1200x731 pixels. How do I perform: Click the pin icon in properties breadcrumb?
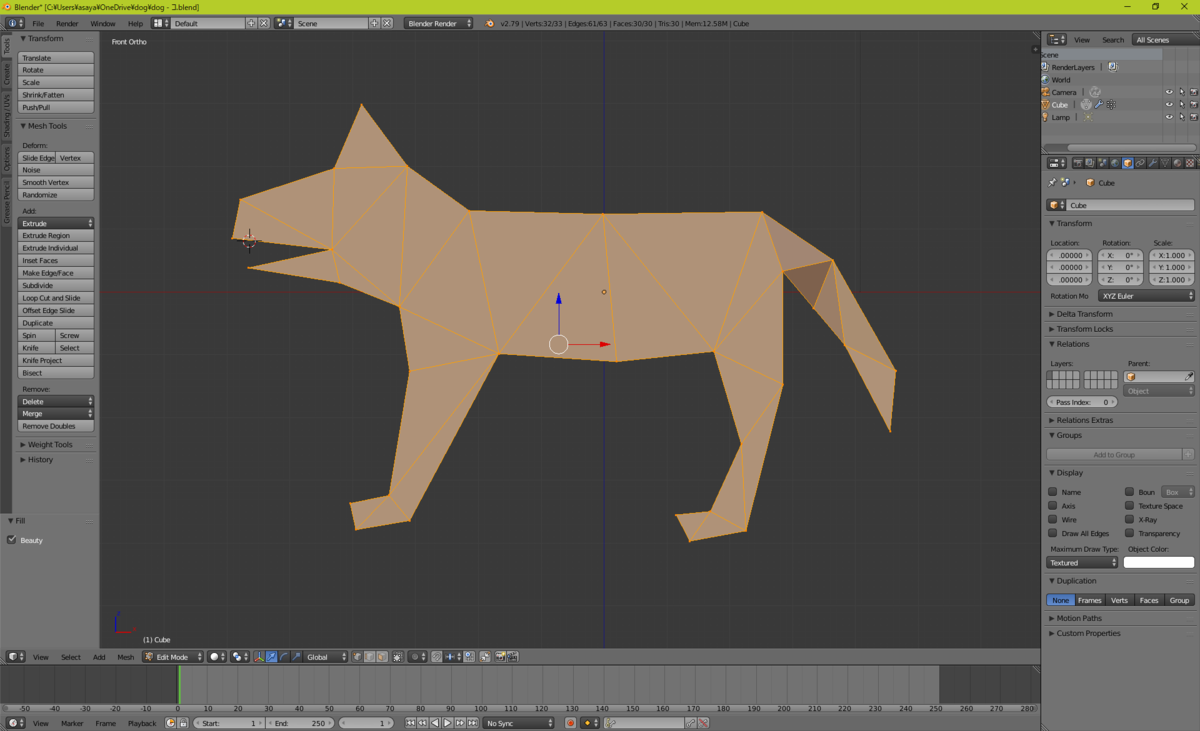(1052, 183)
